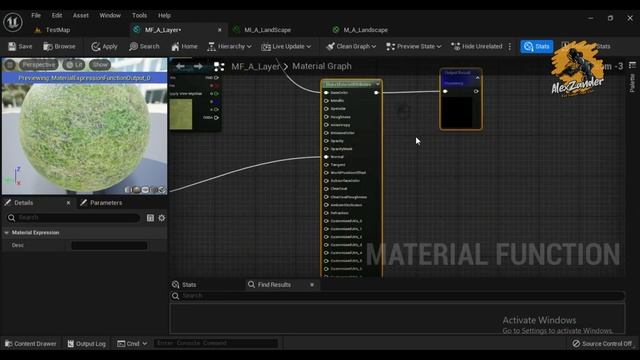This screenshot has height=360, width=640.
Task: Click the Normal input pin
Action: 326,157
